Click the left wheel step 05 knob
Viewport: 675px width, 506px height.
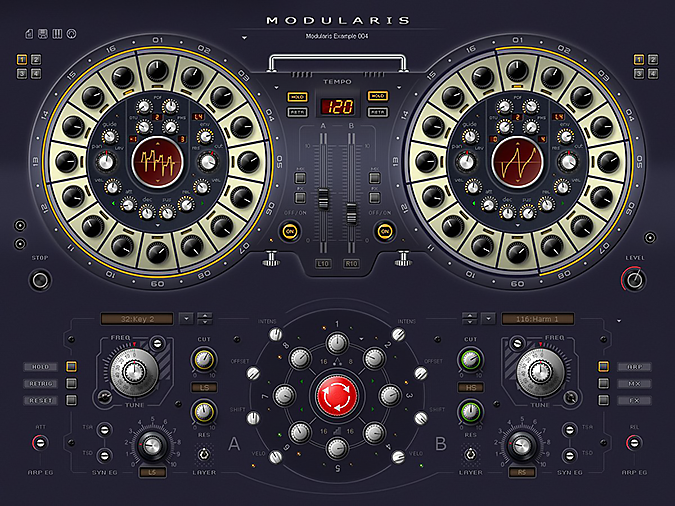pyautogui.click(x=249, y=162)
